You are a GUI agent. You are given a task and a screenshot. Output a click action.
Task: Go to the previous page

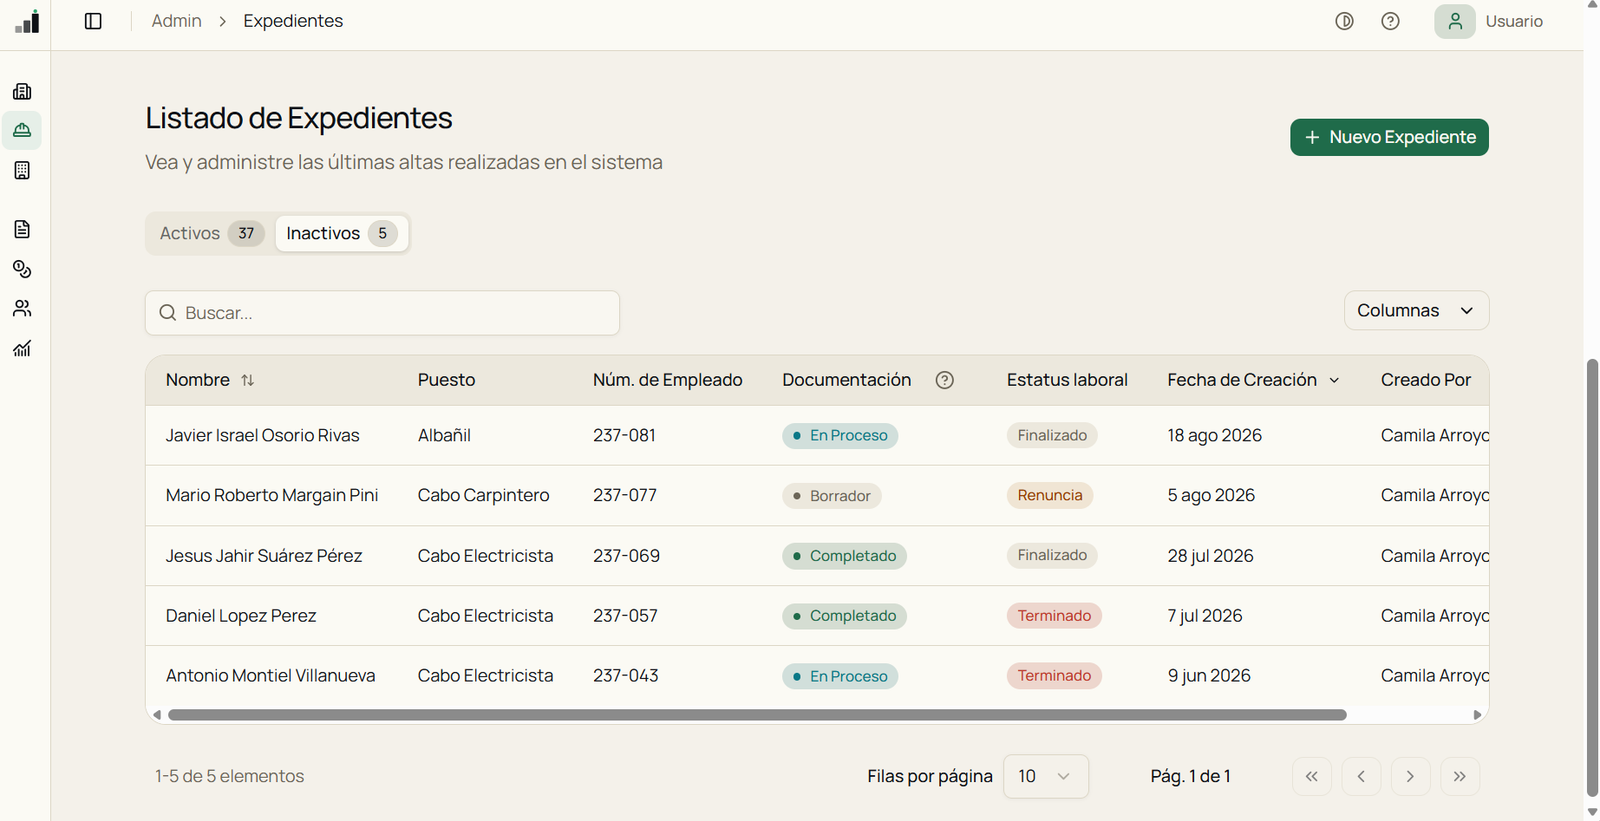(1361, 776)
